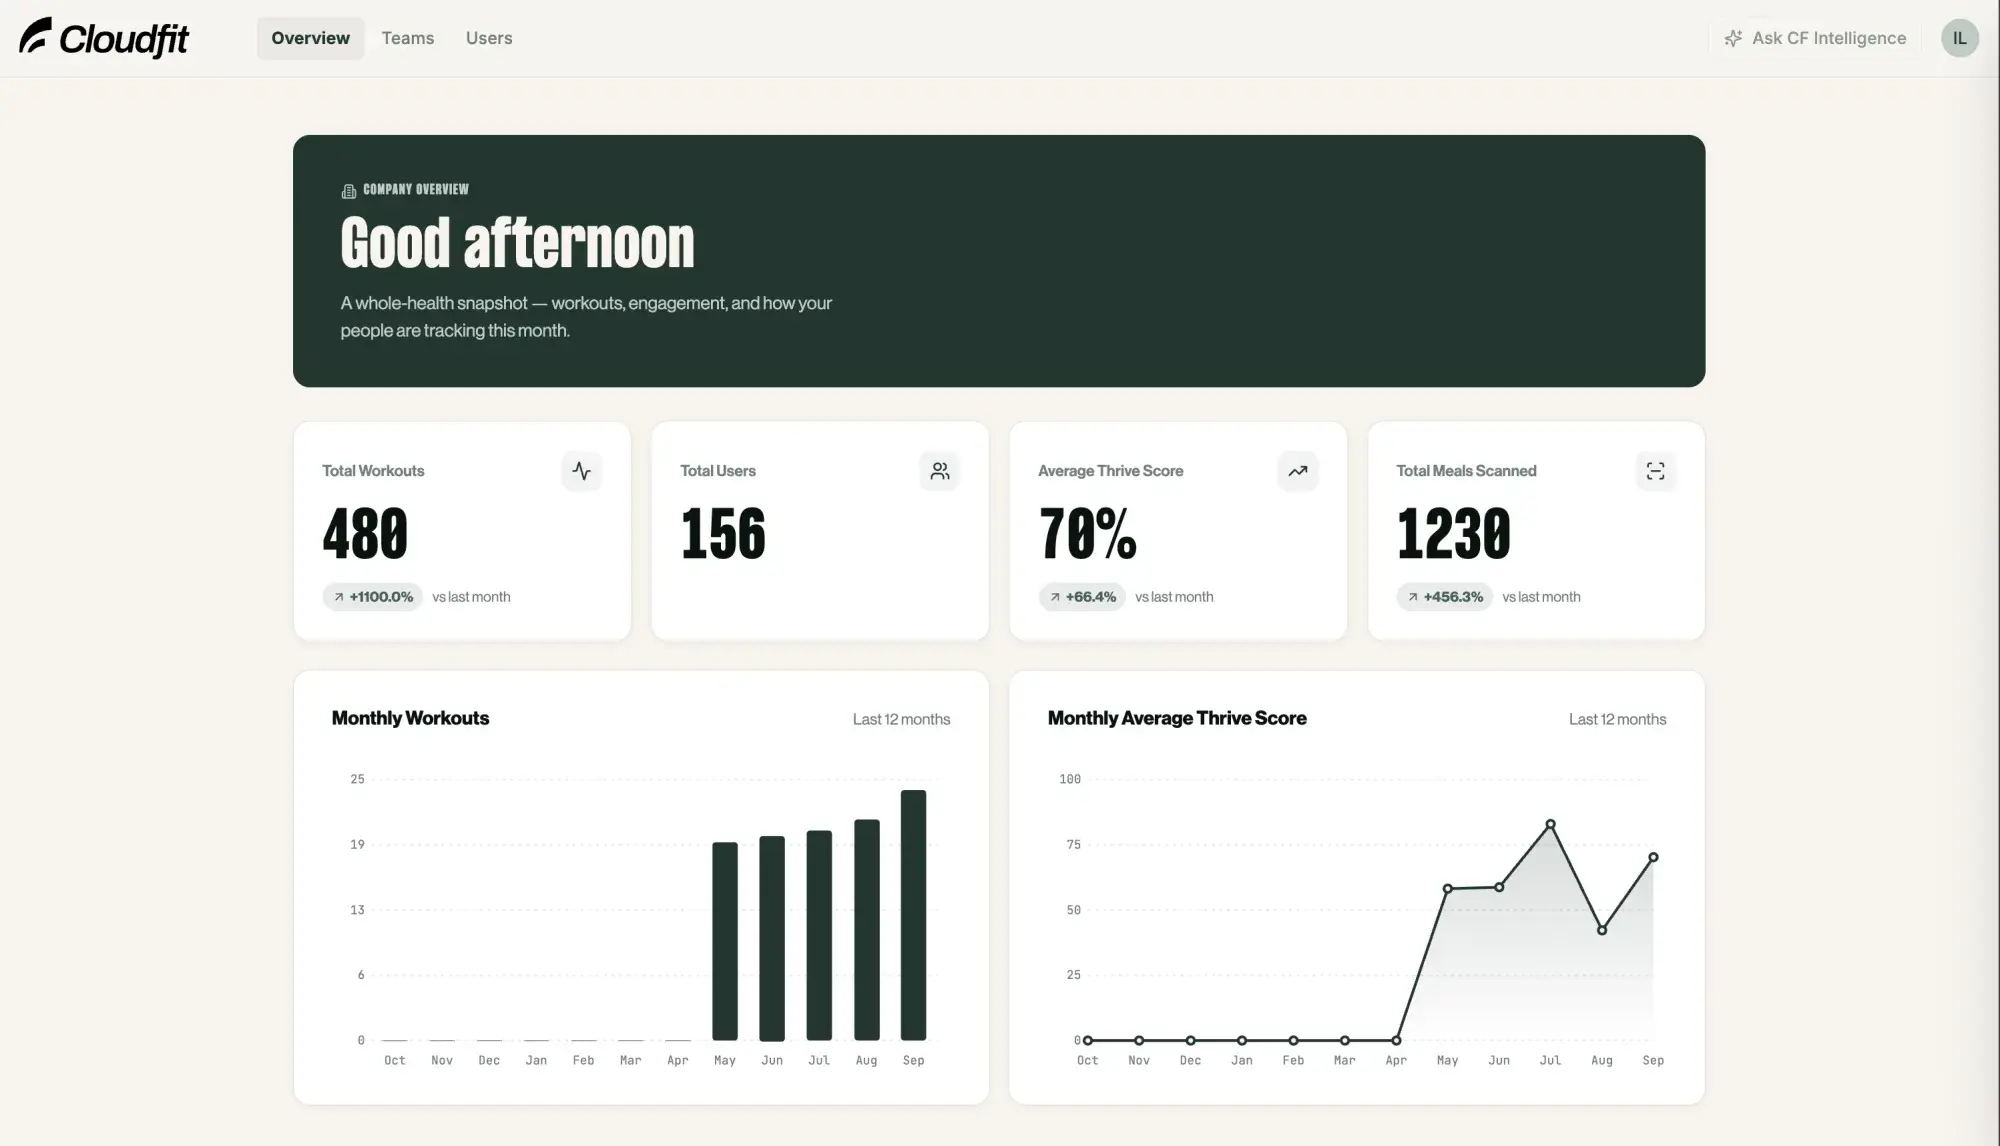
Task: Click the 1230 meals scanned value
Action: coord(1453,533)
